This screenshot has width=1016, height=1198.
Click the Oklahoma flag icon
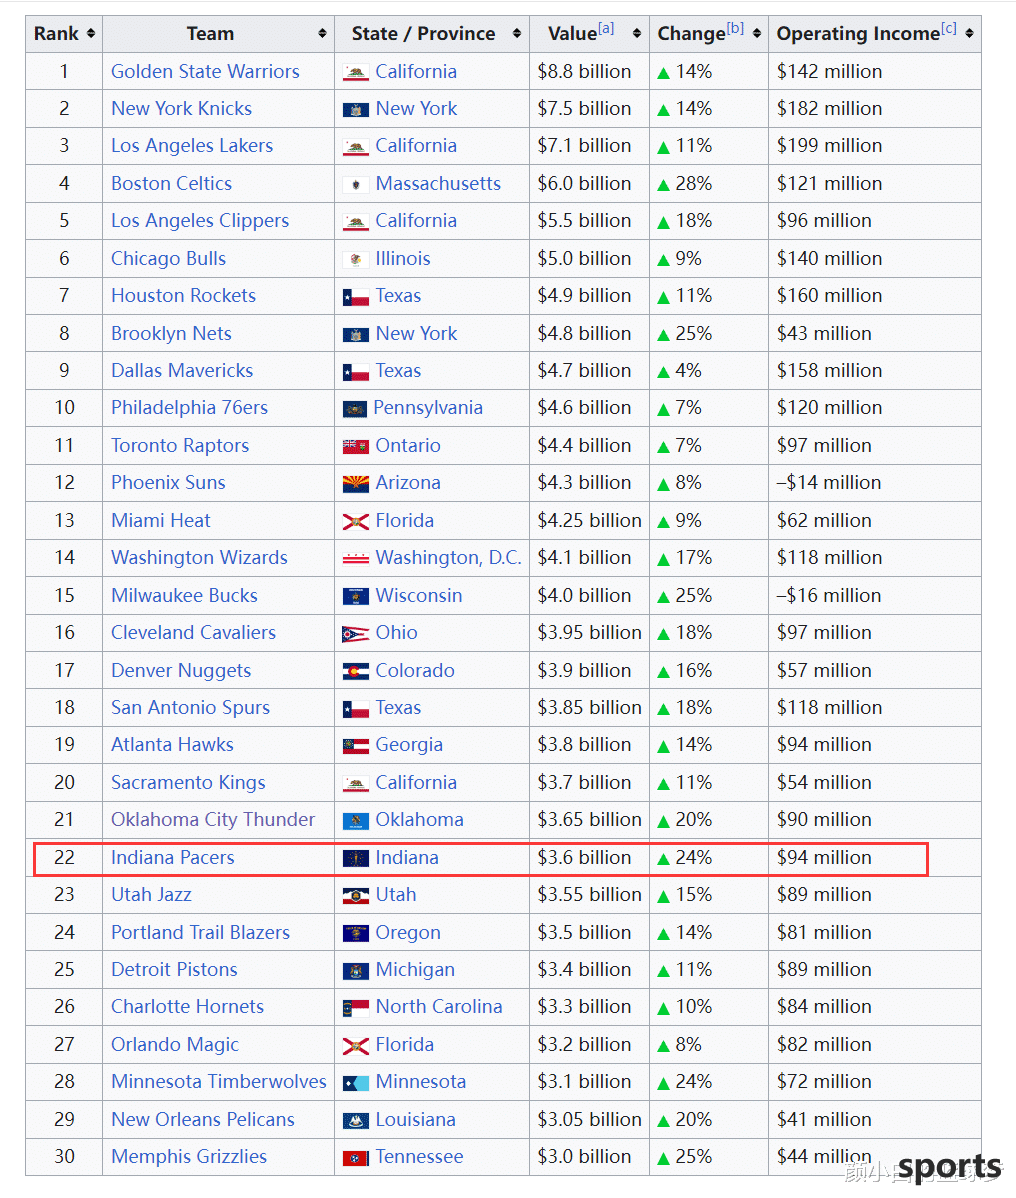point(356,821)
